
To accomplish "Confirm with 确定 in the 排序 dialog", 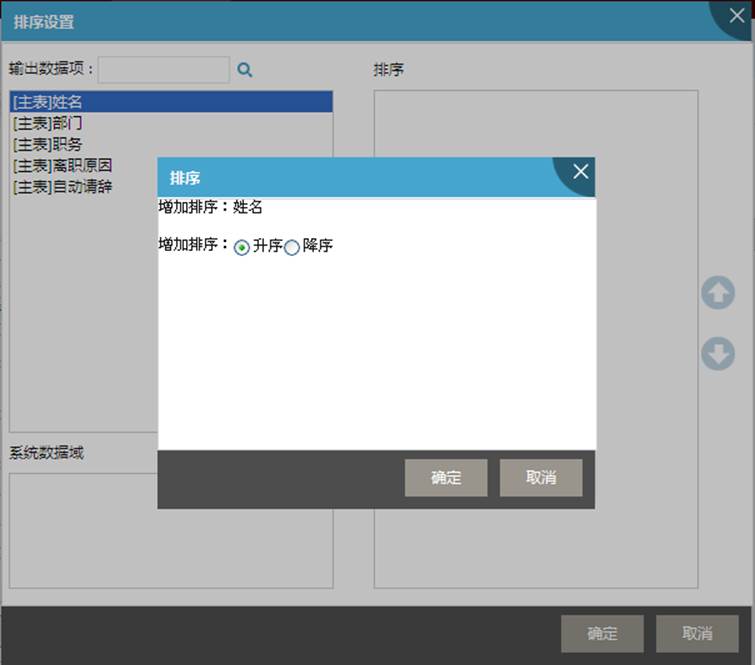I will point(446,478).
